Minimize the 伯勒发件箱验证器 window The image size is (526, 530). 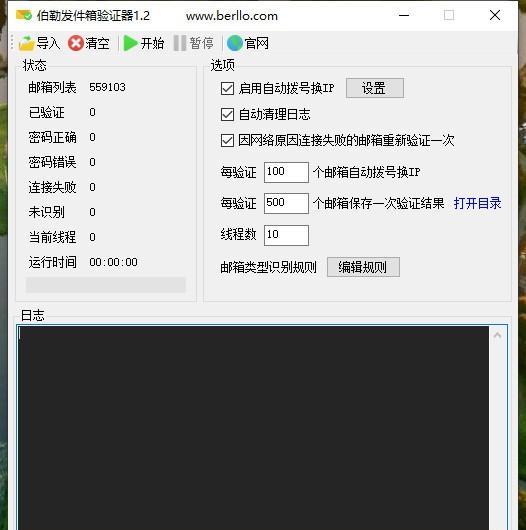click(404, 15)
